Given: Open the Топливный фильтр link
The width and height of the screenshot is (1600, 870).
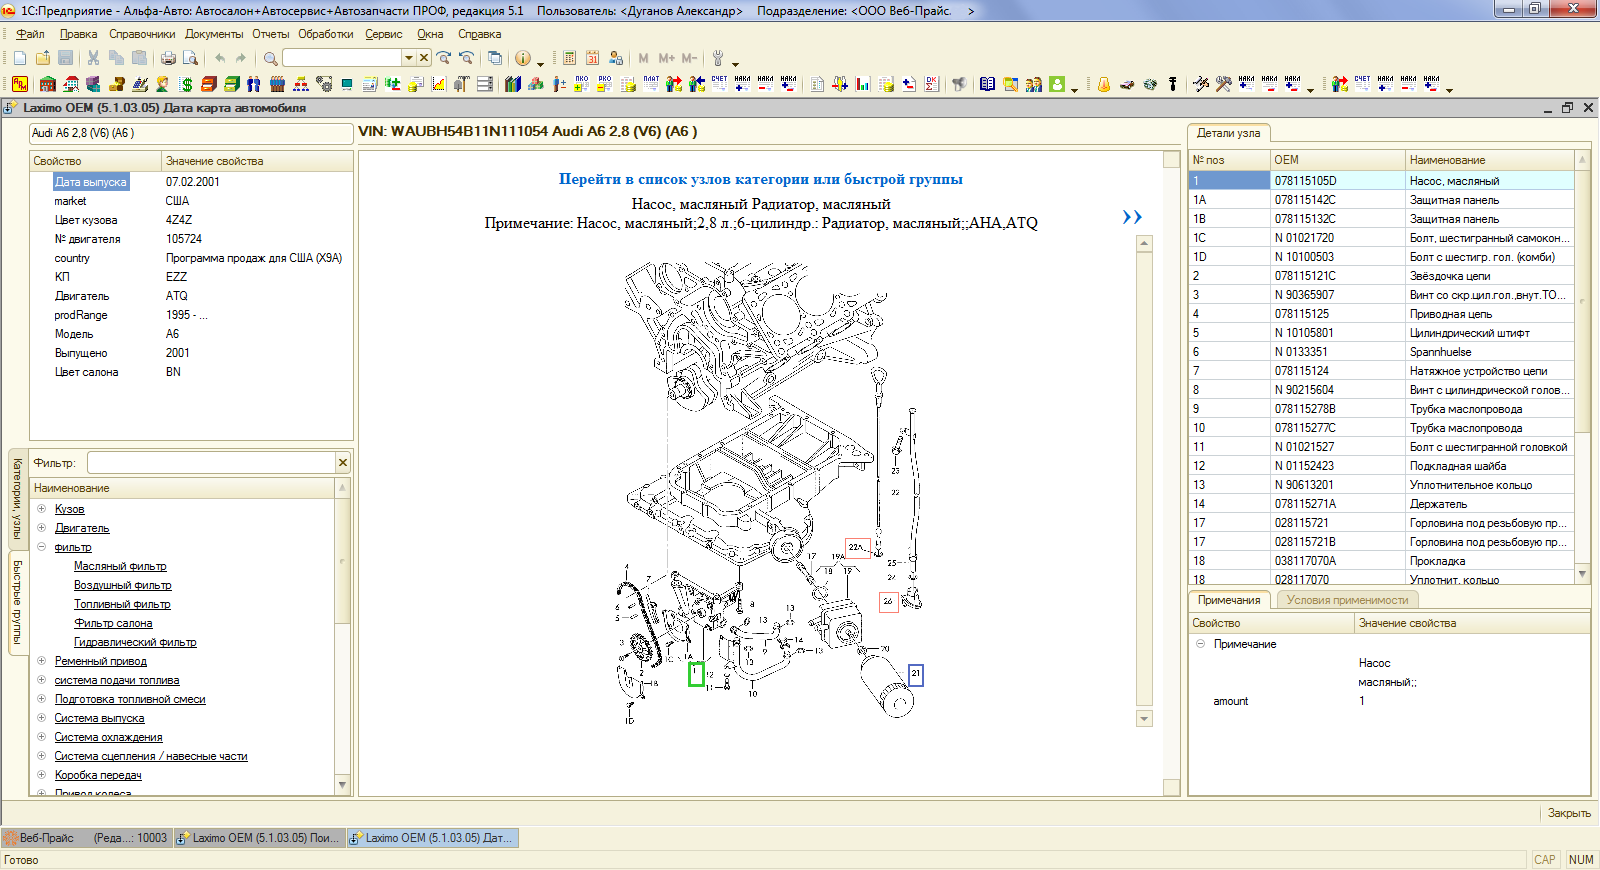Looking at the screenshot, I should coord(122,604).
